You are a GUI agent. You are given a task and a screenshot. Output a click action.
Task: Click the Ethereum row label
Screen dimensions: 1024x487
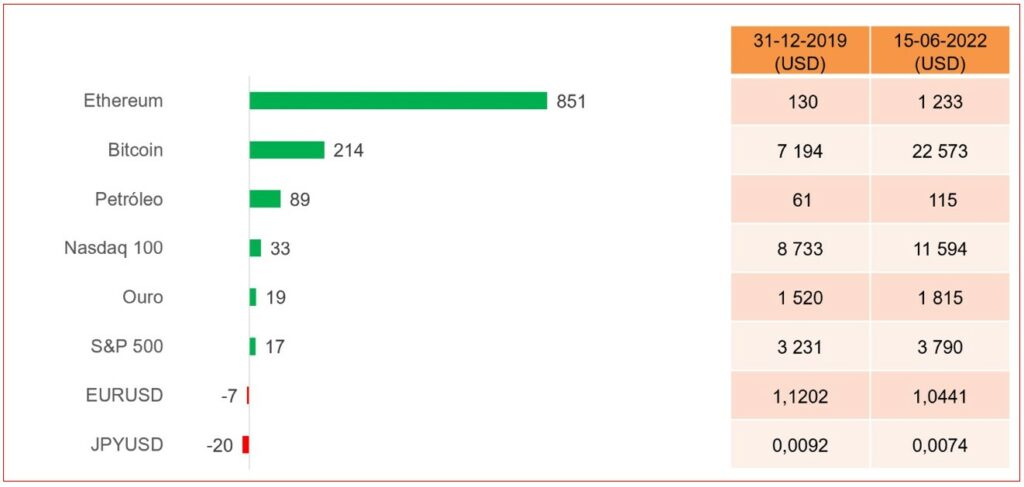[x=123, y=101]
